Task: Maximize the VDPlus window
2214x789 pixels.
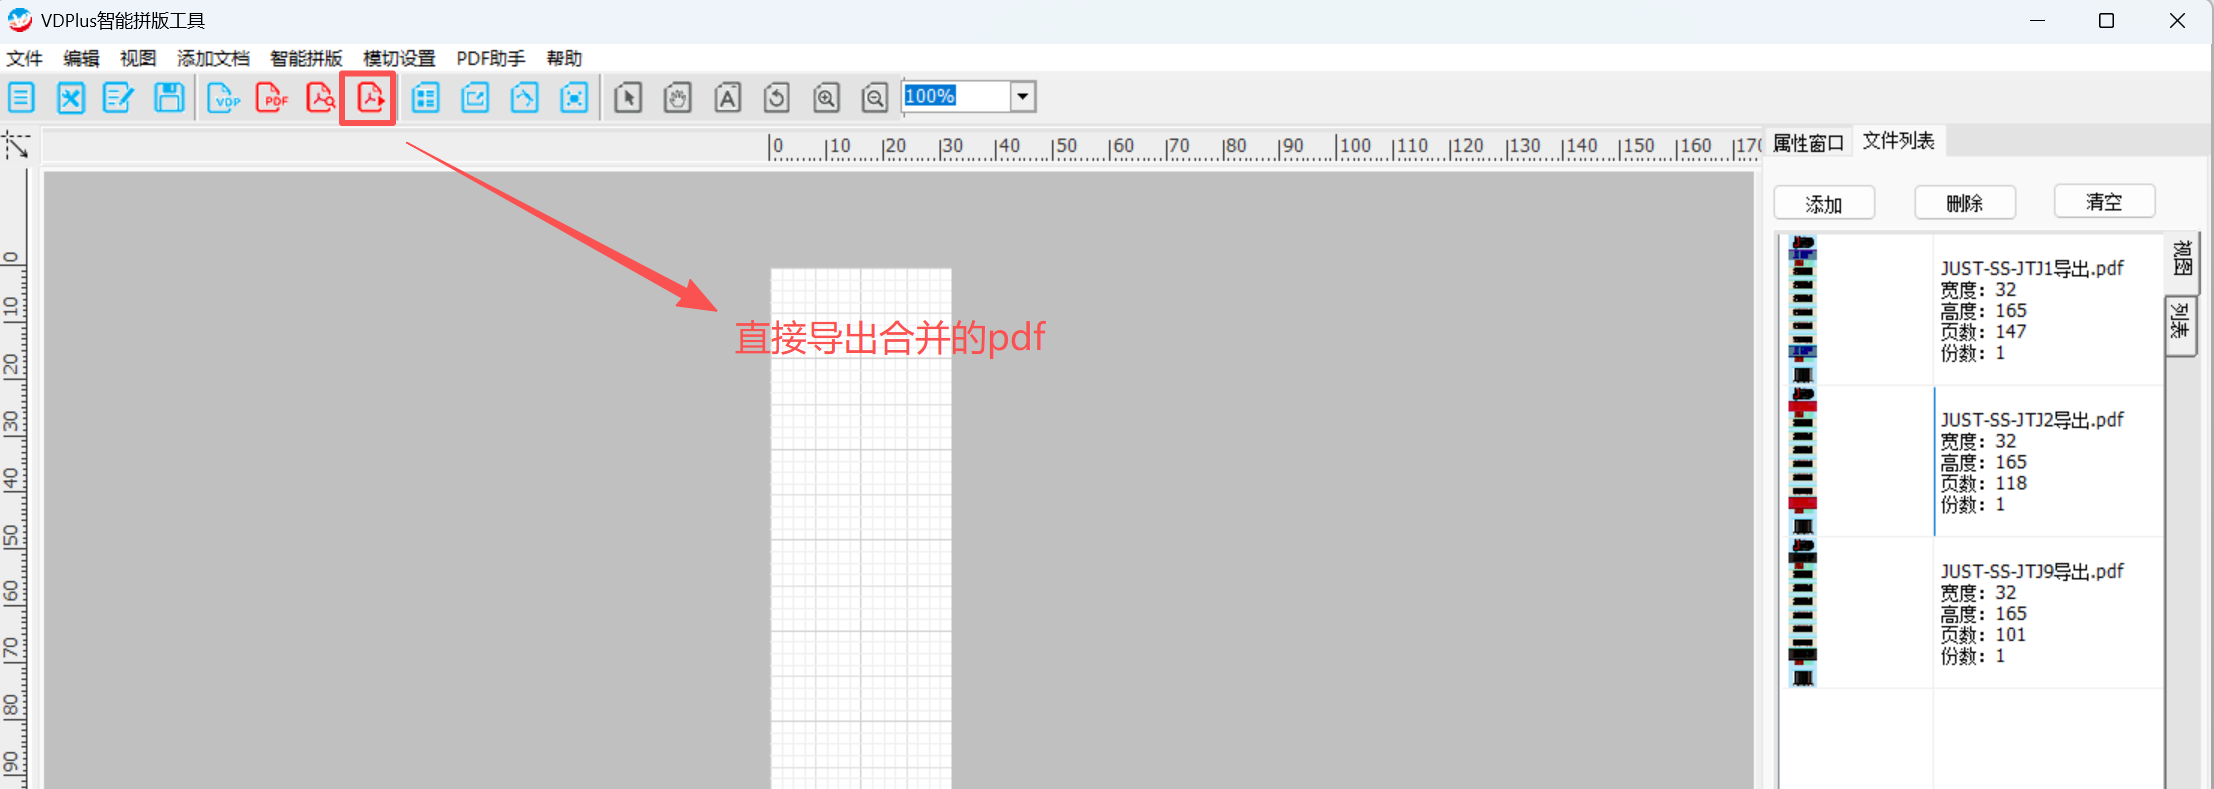Action: [2106, 20]
